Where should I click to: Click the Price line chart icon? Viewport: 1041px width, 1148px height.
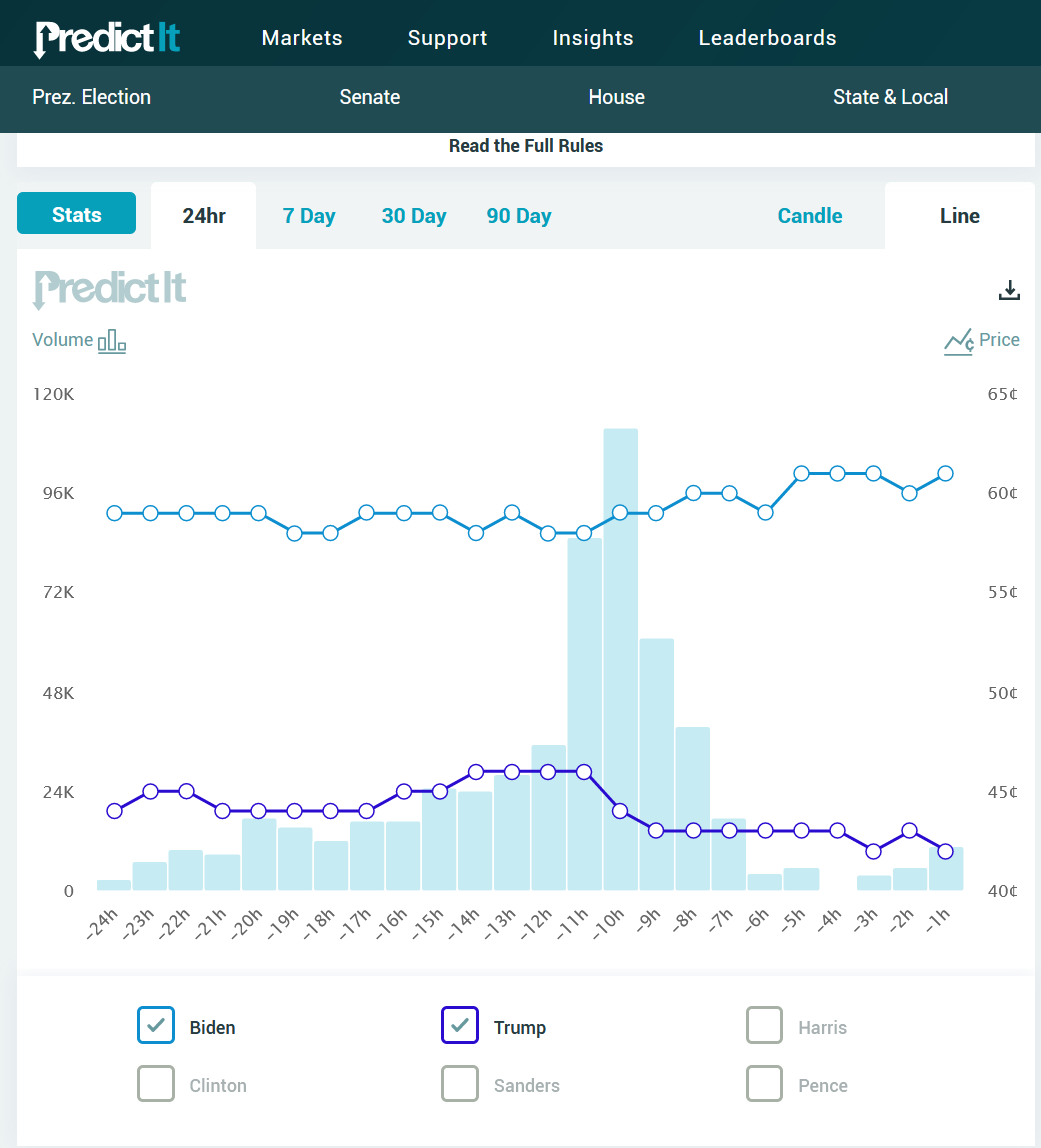(x=958, y=341)
